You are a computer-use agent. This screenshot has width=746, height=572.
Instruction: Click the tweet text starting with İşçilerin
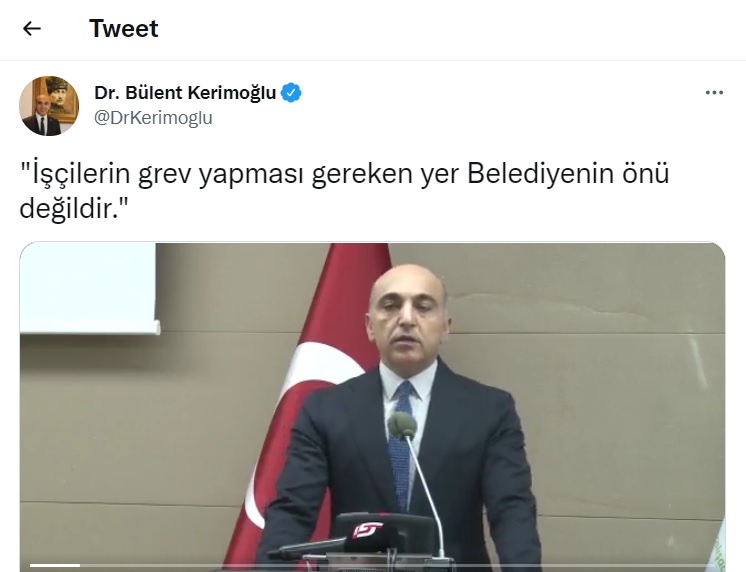coord(344,190)
